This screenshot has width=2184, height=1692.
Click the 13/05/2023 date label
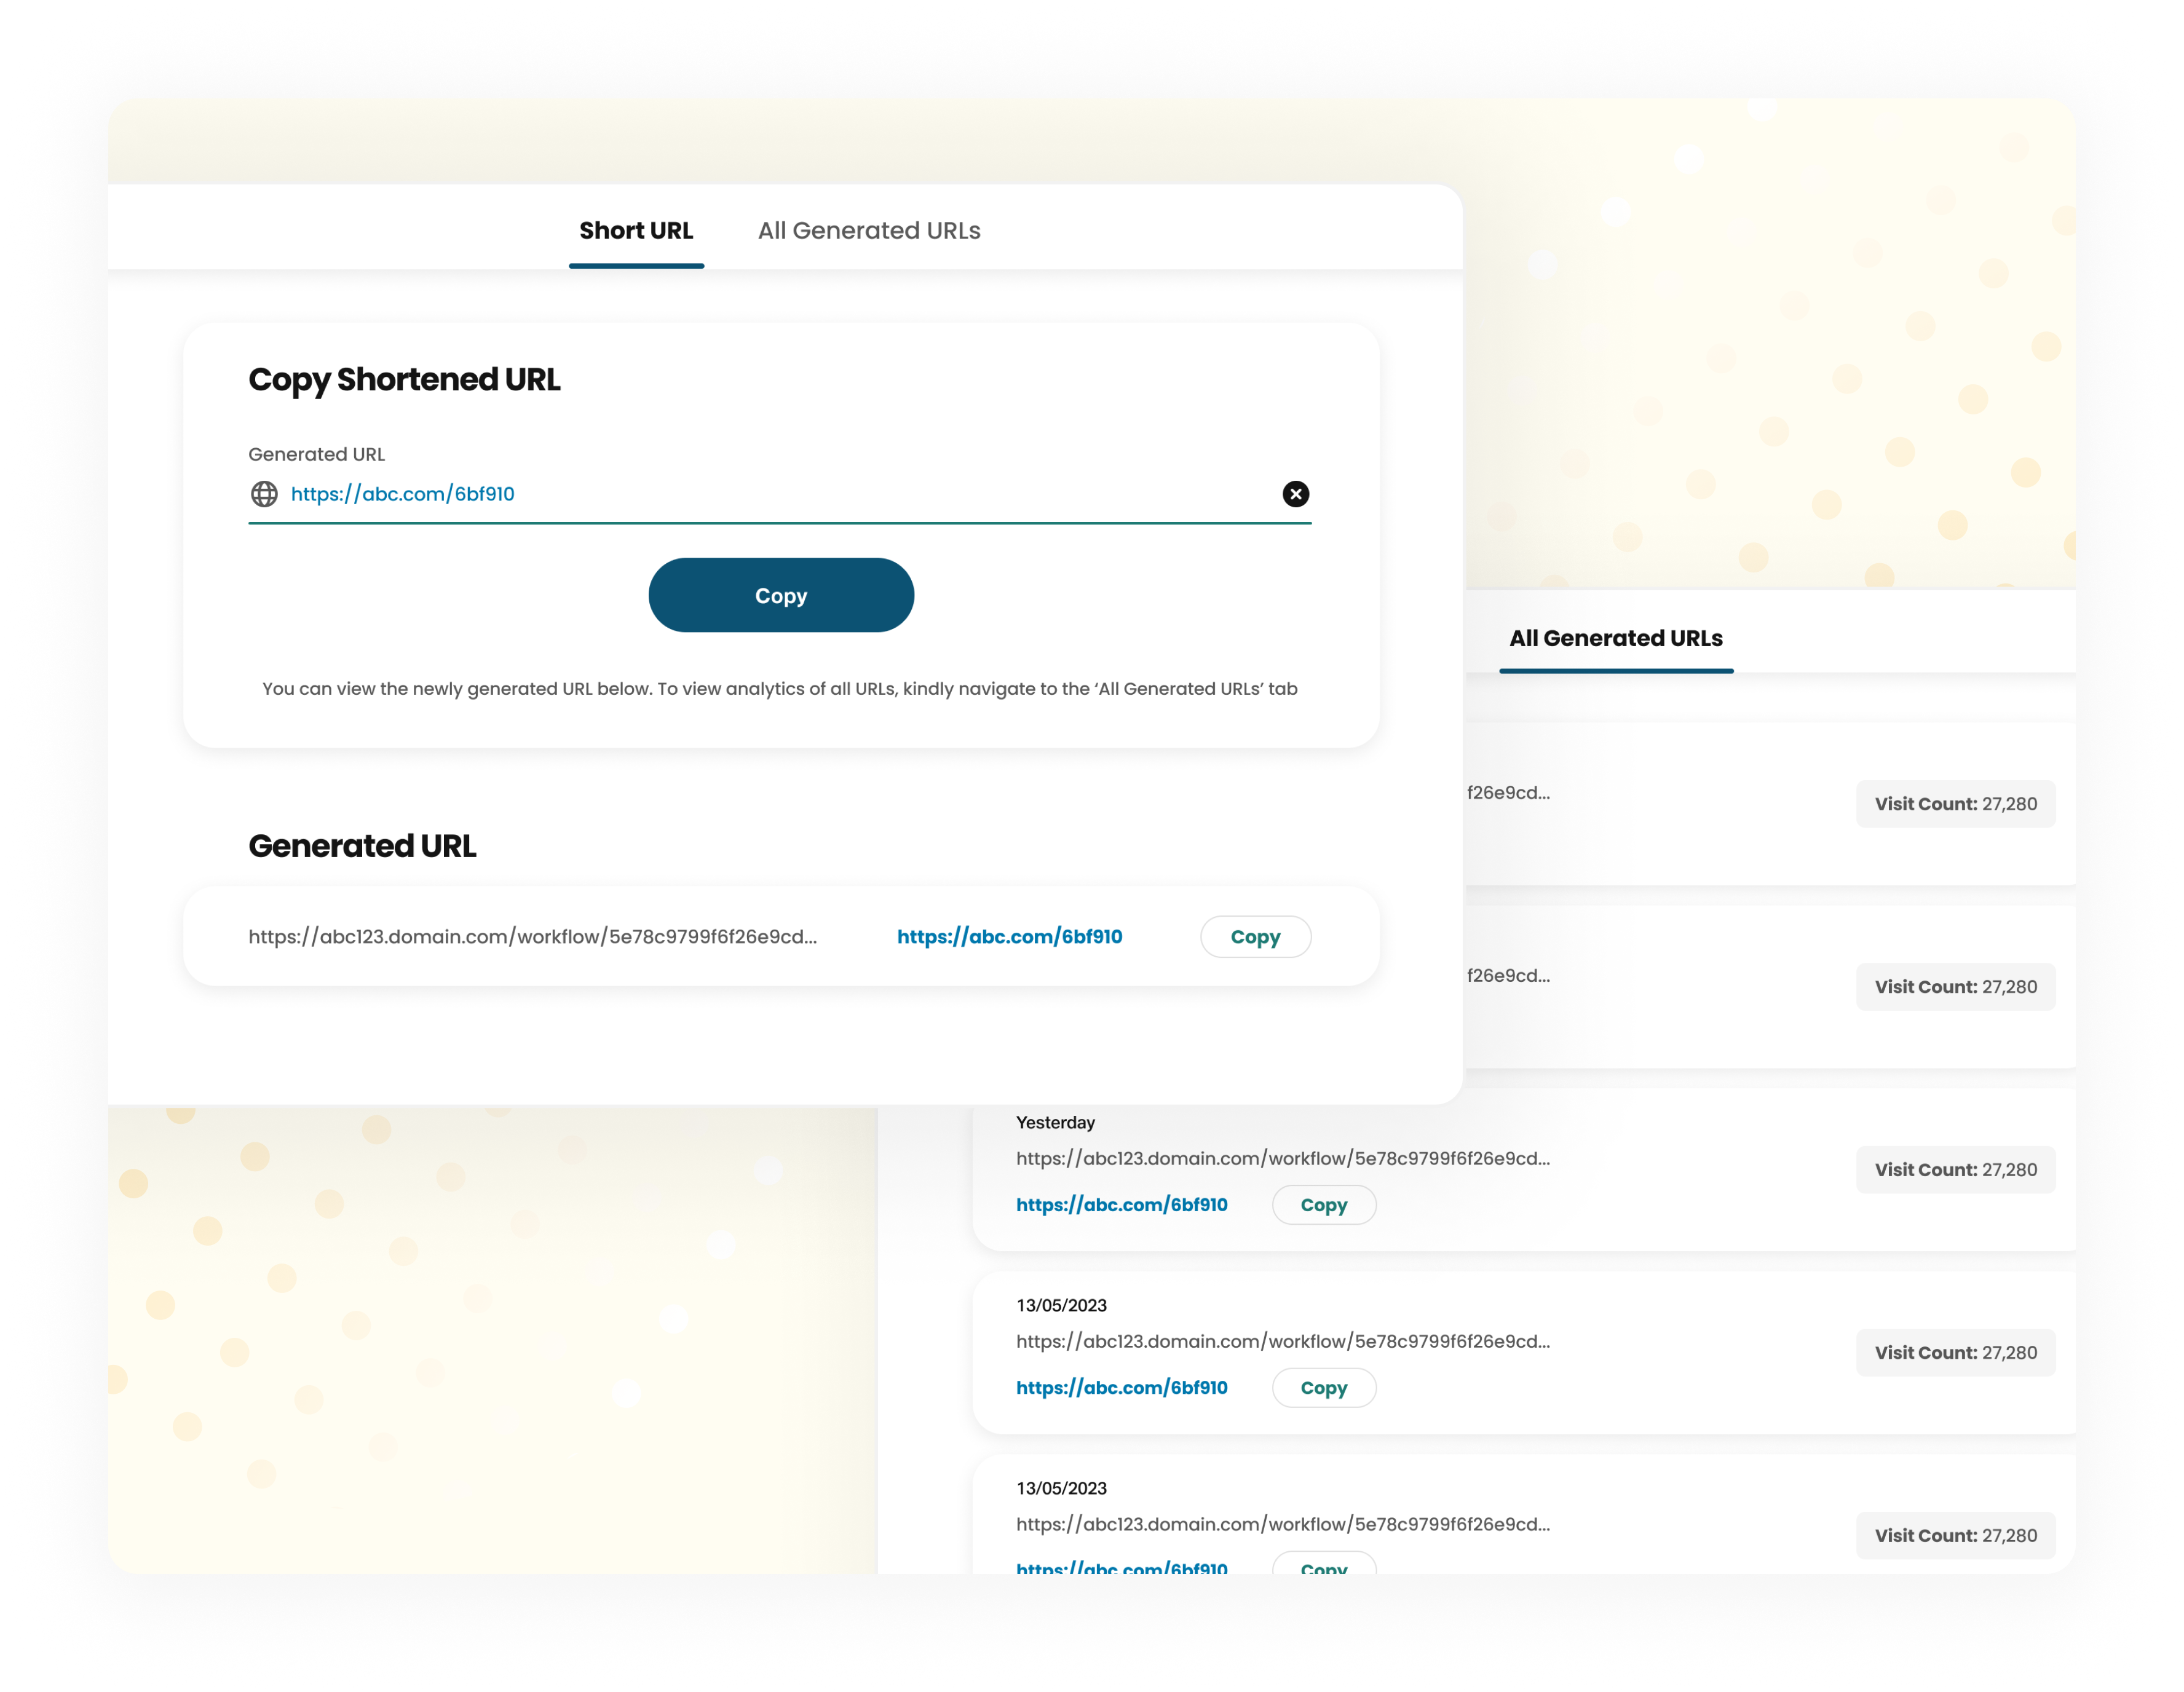click(1060, 1305)
